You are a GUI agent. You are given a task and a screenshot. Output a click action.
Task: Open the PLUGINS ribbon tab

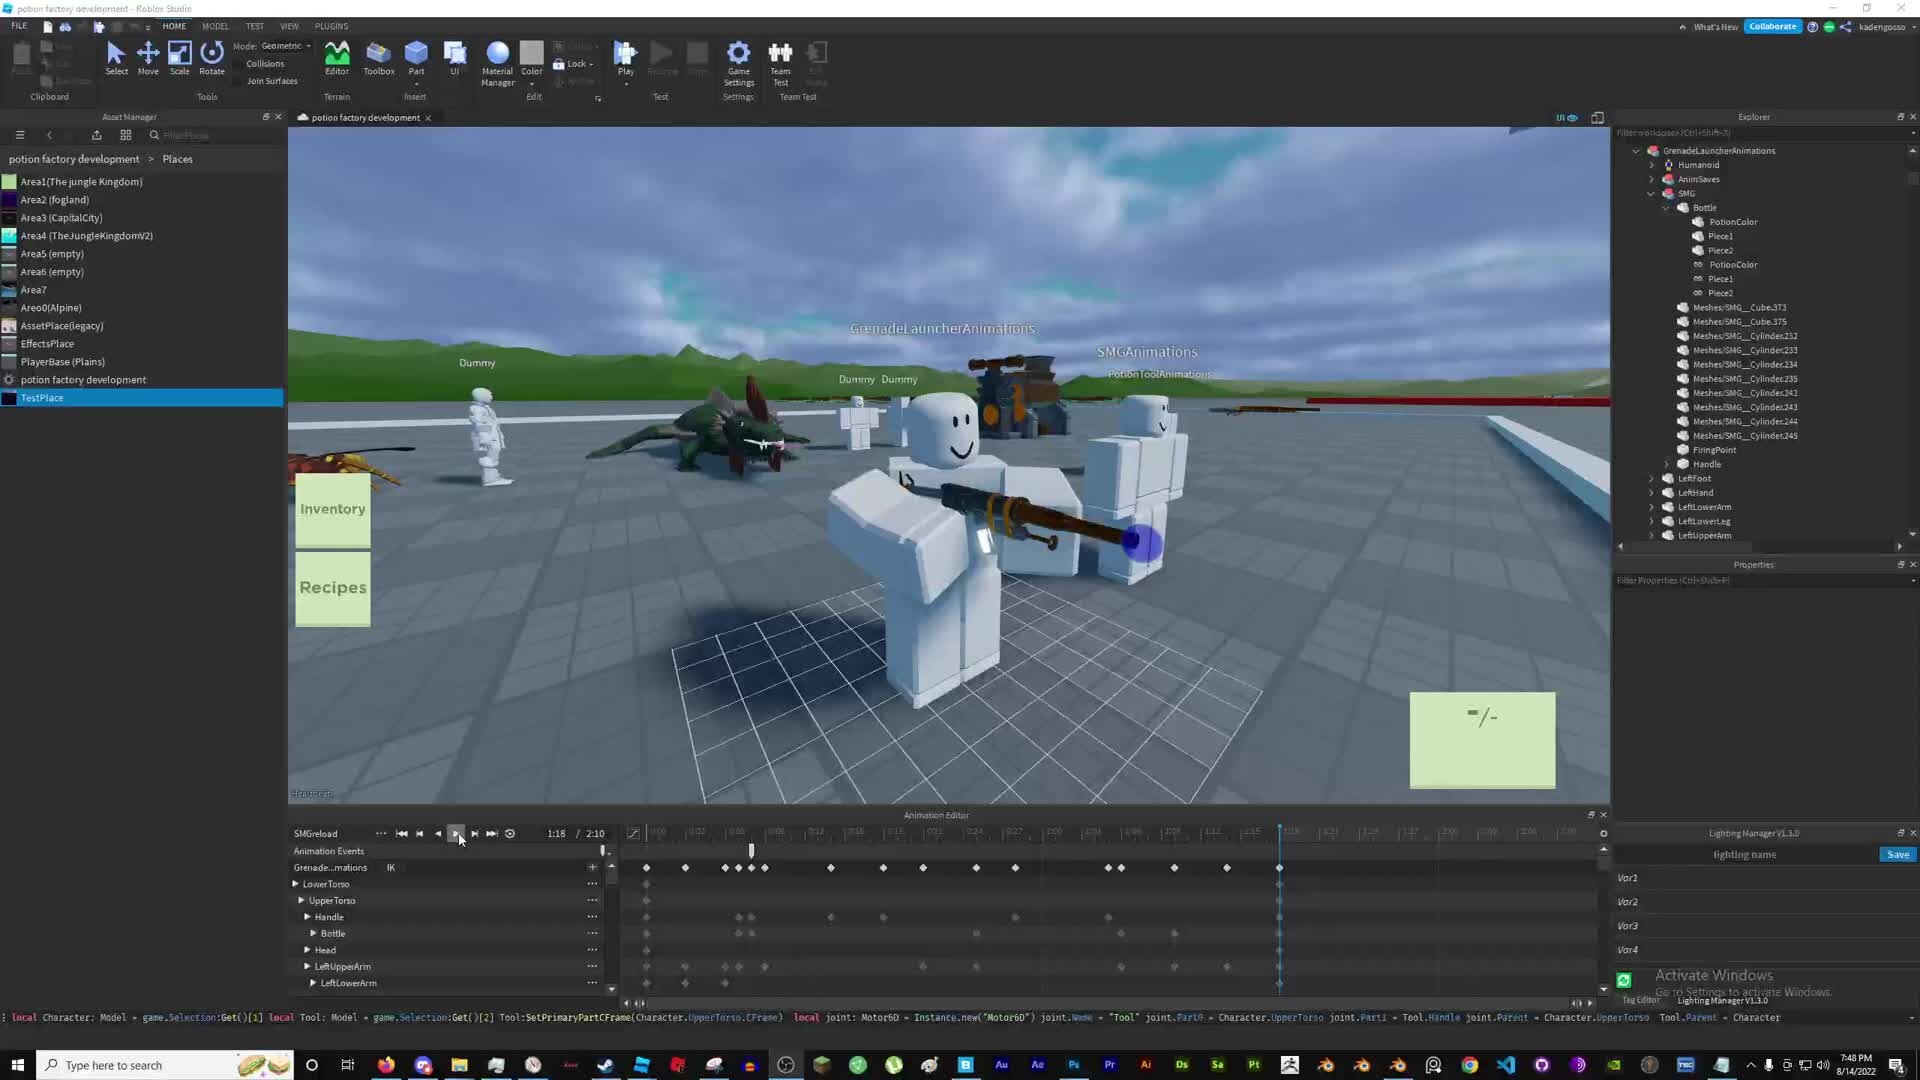(331, 27)
